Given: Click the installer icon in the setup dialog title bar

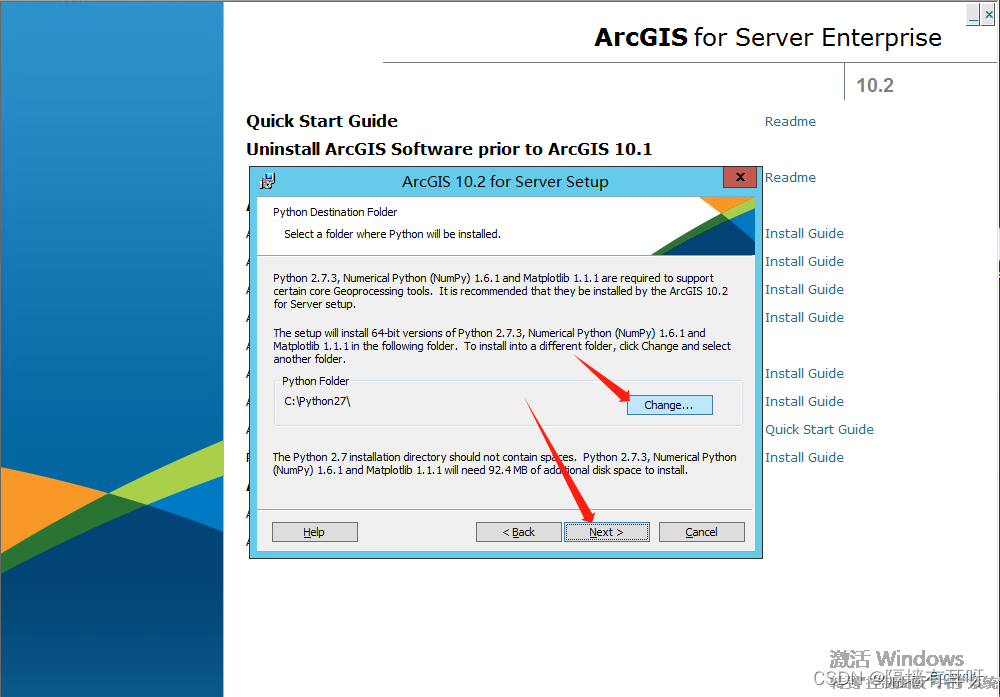Looking at the screenshot, I should point(267,181).
